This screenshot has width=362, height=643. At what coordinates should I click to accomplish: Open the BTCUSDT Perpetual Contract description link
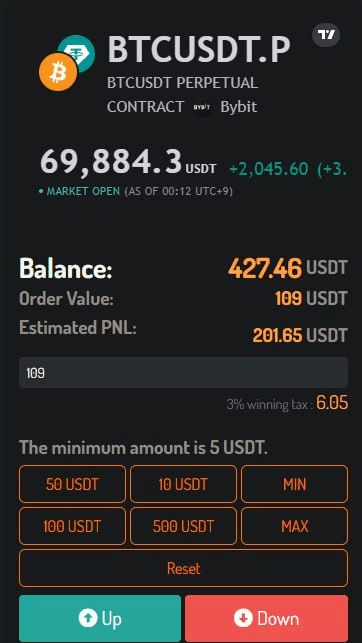(182, 95)
